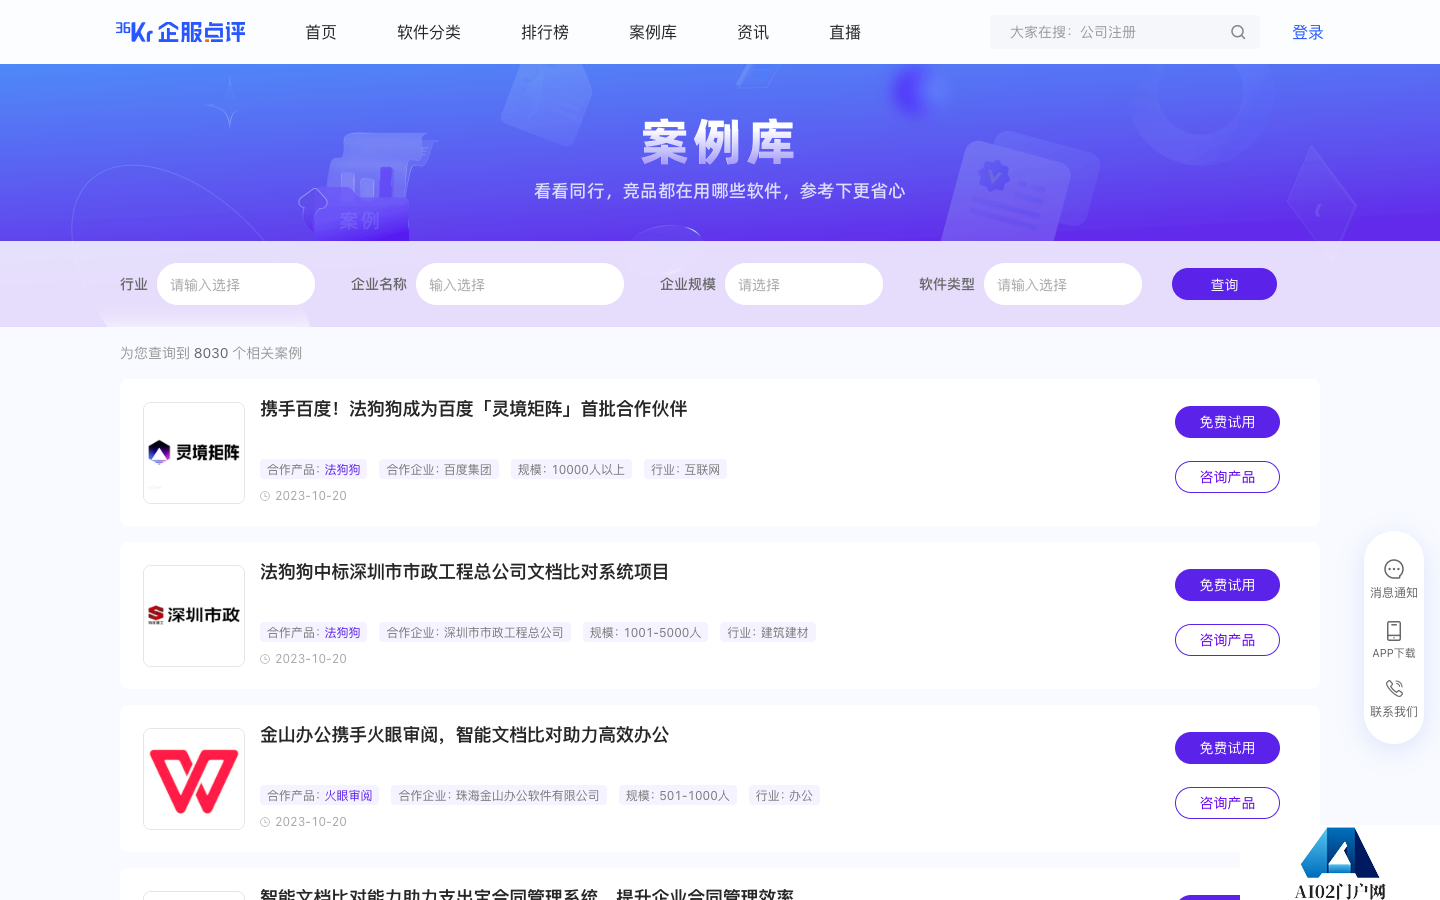Click 咨询产品 for the 深圳市政 case
The width and height of the screenshot is (1440, 900).
click(x=1227, y=640)
